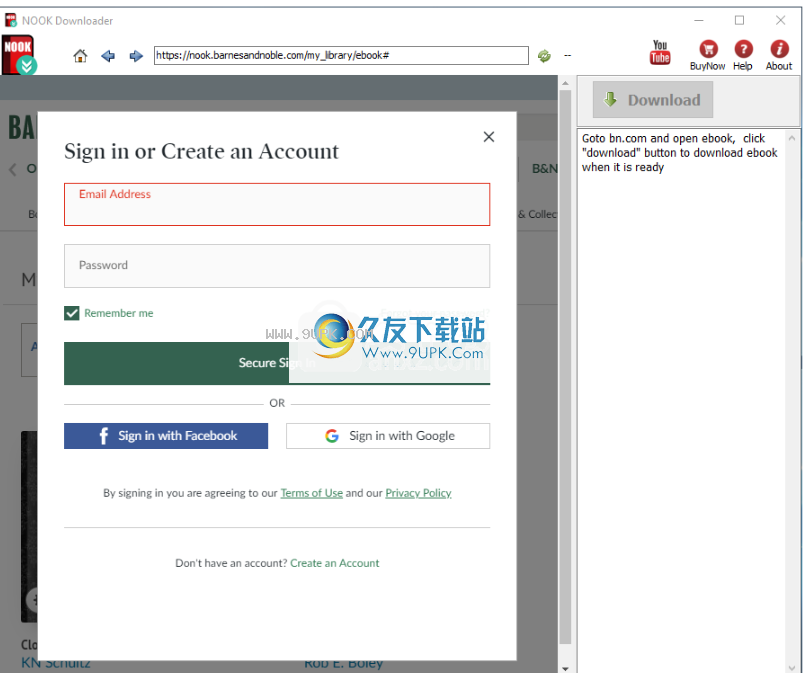
Task: Click the Create an Account link
Action: click(334, 563)
